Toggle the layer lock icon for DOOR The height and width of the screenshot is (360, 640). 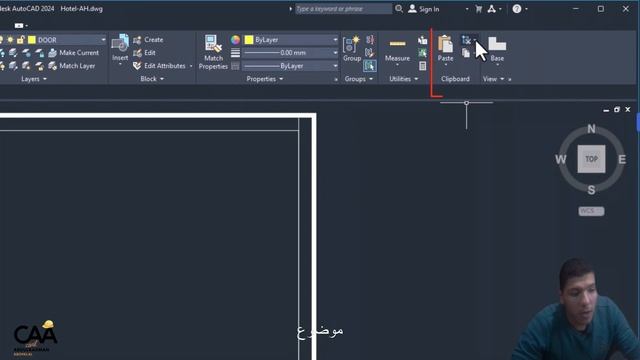20,40
